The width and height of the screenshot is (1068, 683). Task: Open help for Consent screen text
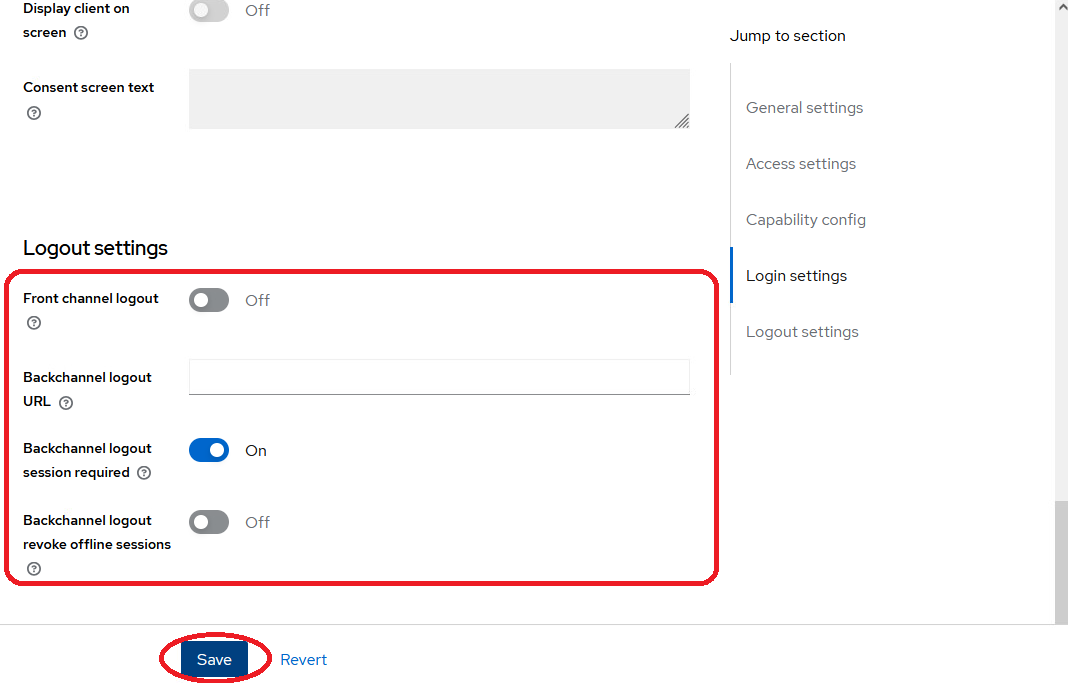pyautogui.click(x=33, y=113)
